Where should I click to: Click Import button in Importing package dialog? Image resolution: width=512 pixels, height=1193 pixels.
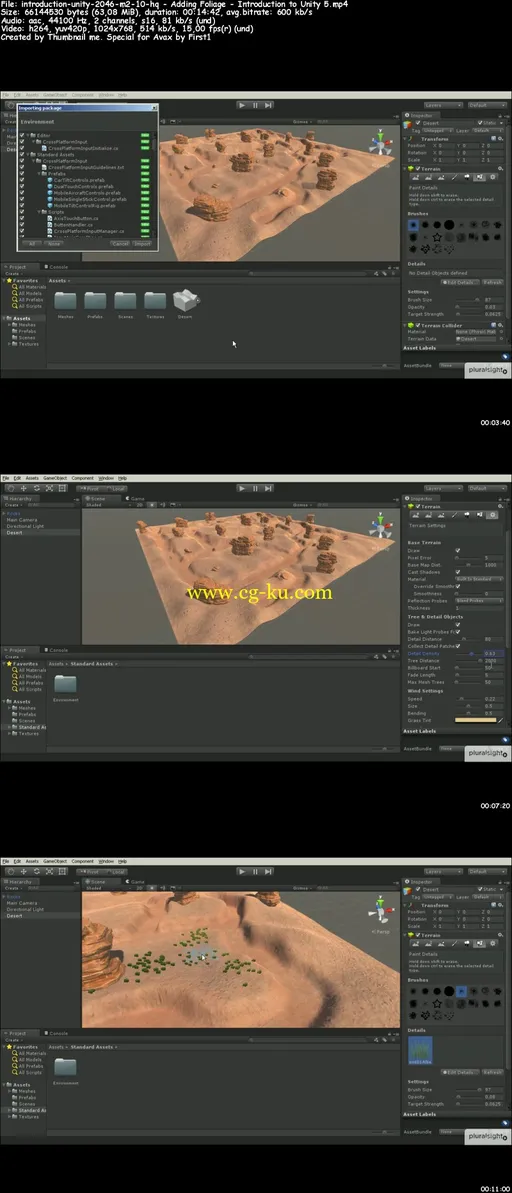[x=142, y=243]
